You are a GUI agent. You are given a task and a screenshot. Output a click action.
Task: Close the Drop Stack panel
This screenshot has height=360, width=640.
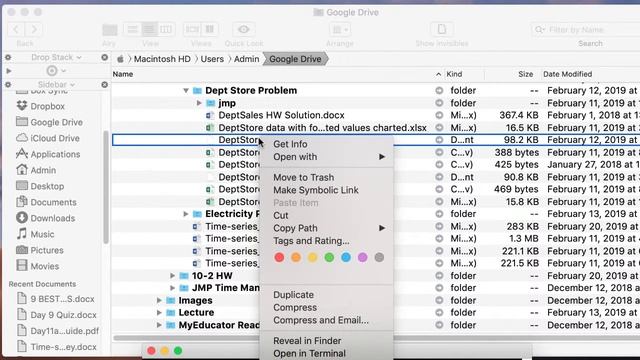click(104, 58)
